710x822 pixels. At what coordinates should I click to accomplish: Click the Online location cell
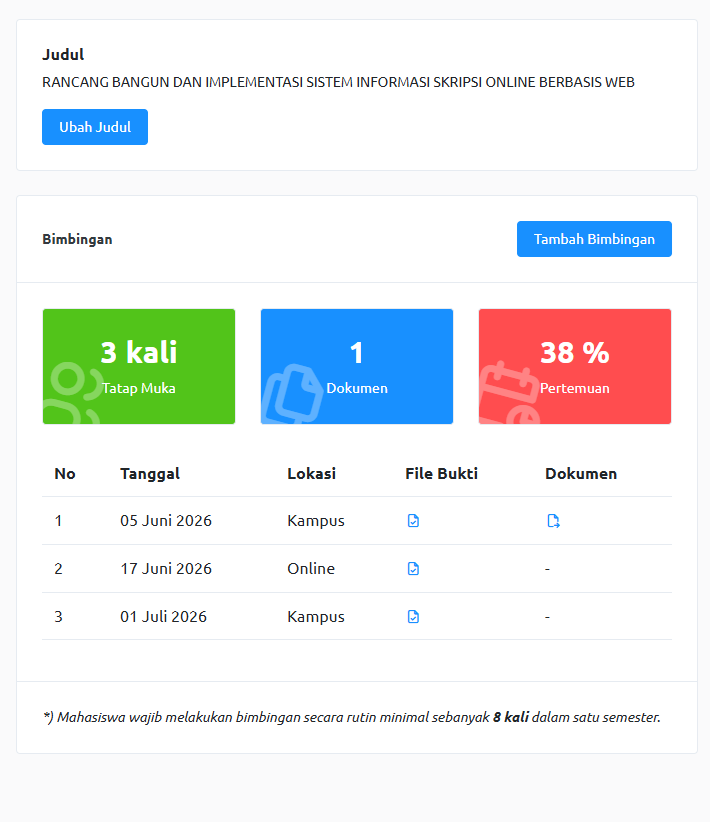311,569
